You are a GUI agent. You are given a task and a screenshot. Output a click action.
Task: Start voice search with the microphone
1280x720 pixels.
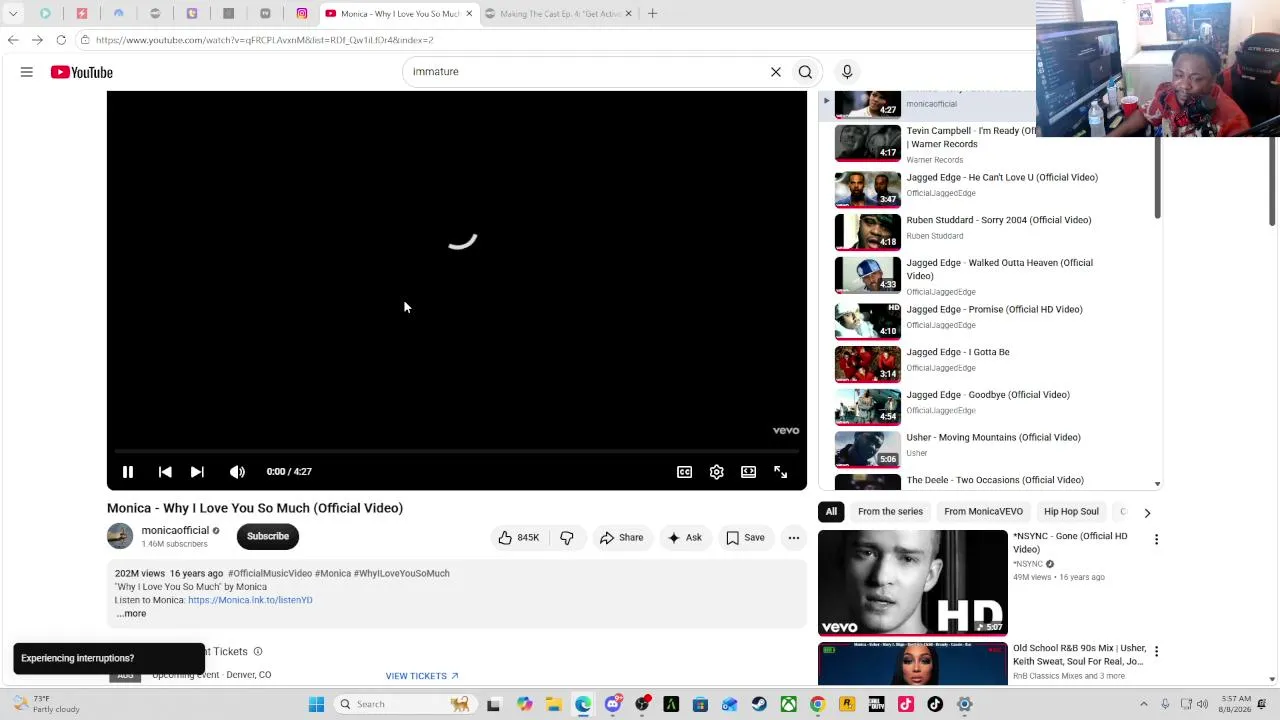[847, 72]
